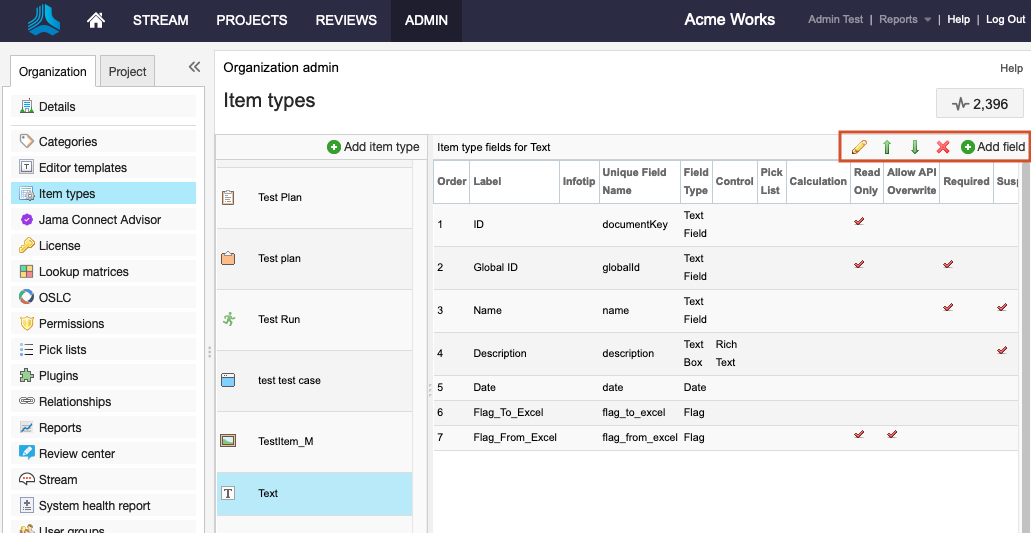Click the System health report icon
Image resolution: width=1031 pixels, height=533 pixels.
click(x=26, y=505)
